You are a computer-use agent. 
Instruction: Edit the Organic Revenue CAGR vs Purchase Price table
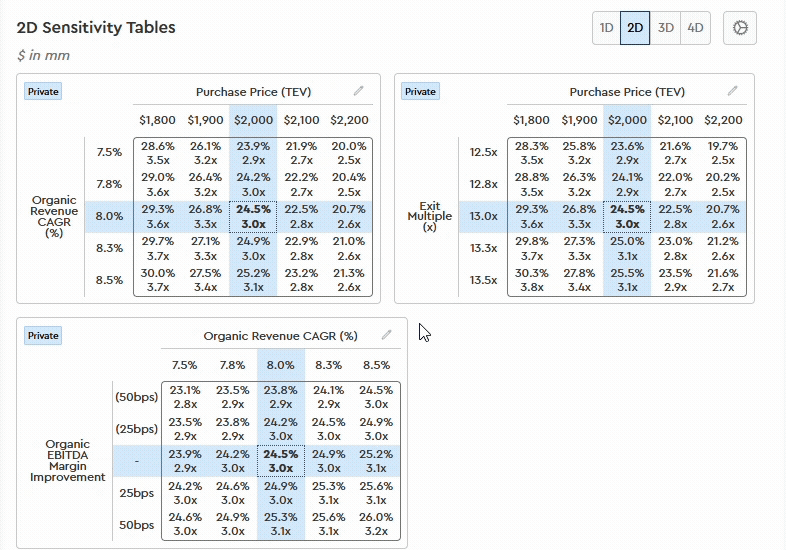tap(359, 91)
